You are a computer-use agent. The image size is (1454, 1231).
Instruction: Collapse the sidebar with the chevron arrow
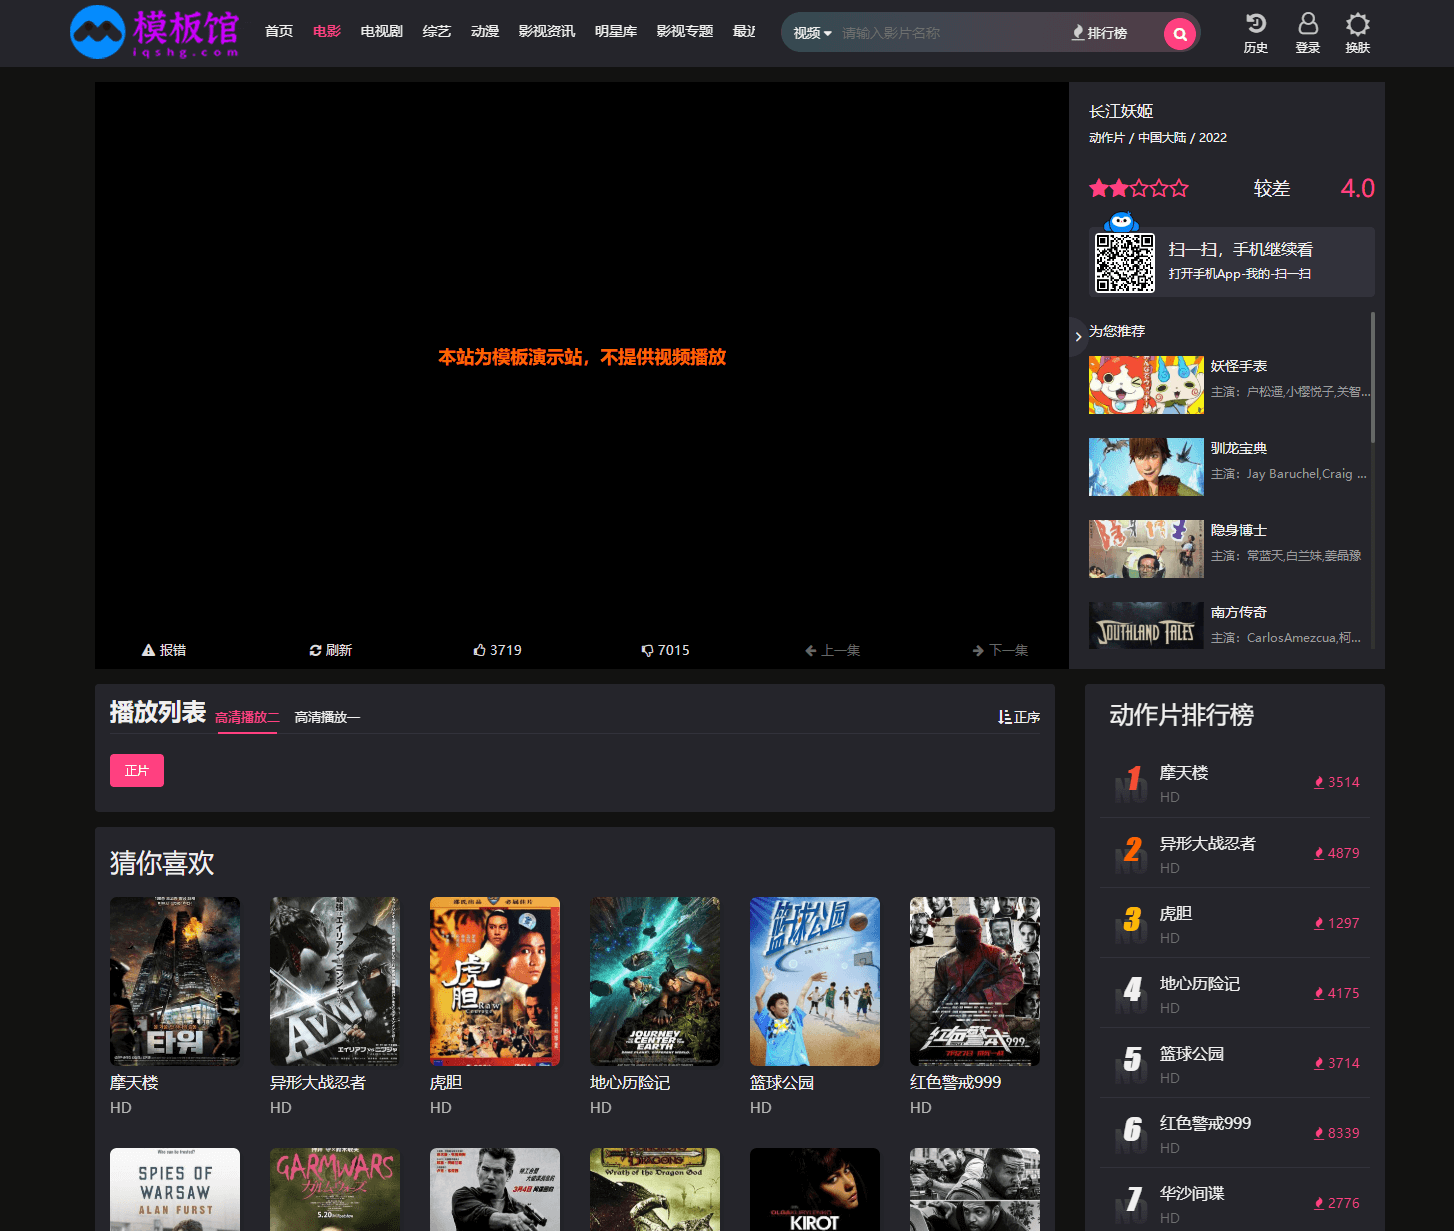coord(1078,337)
